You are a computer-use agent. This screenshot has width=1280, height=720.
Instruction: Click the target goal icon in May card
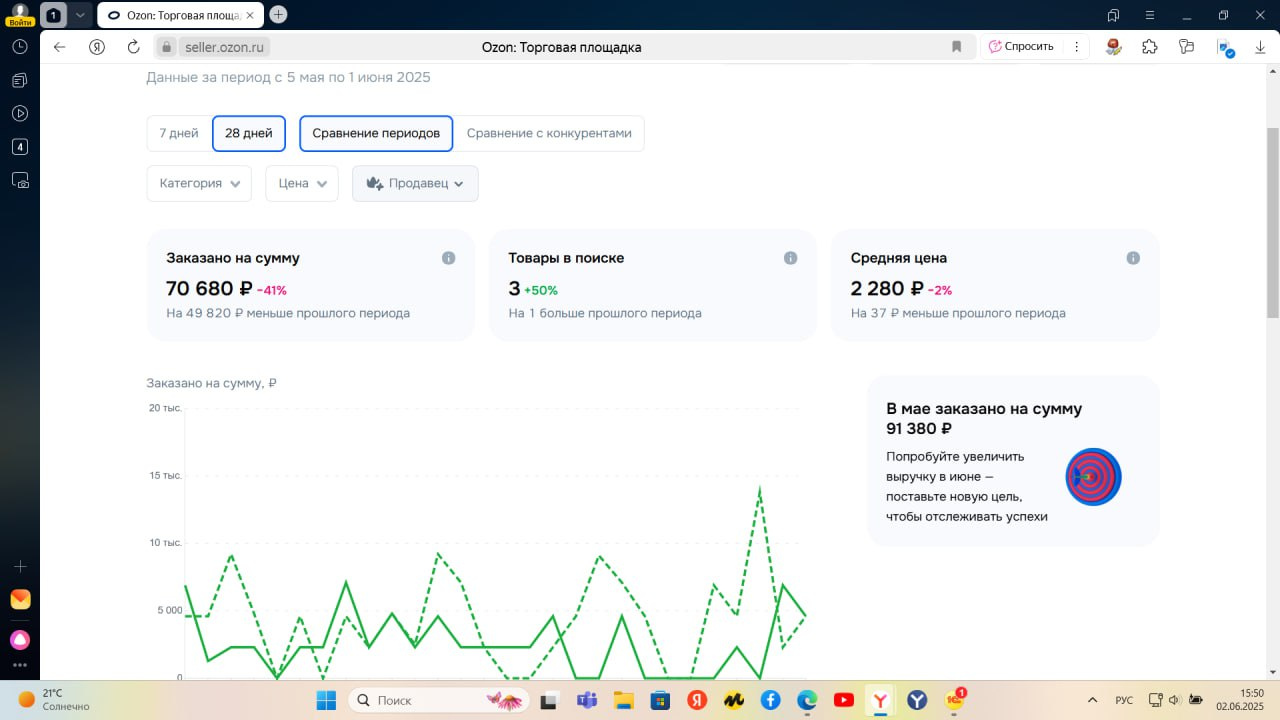click(x=1093, y=477)
